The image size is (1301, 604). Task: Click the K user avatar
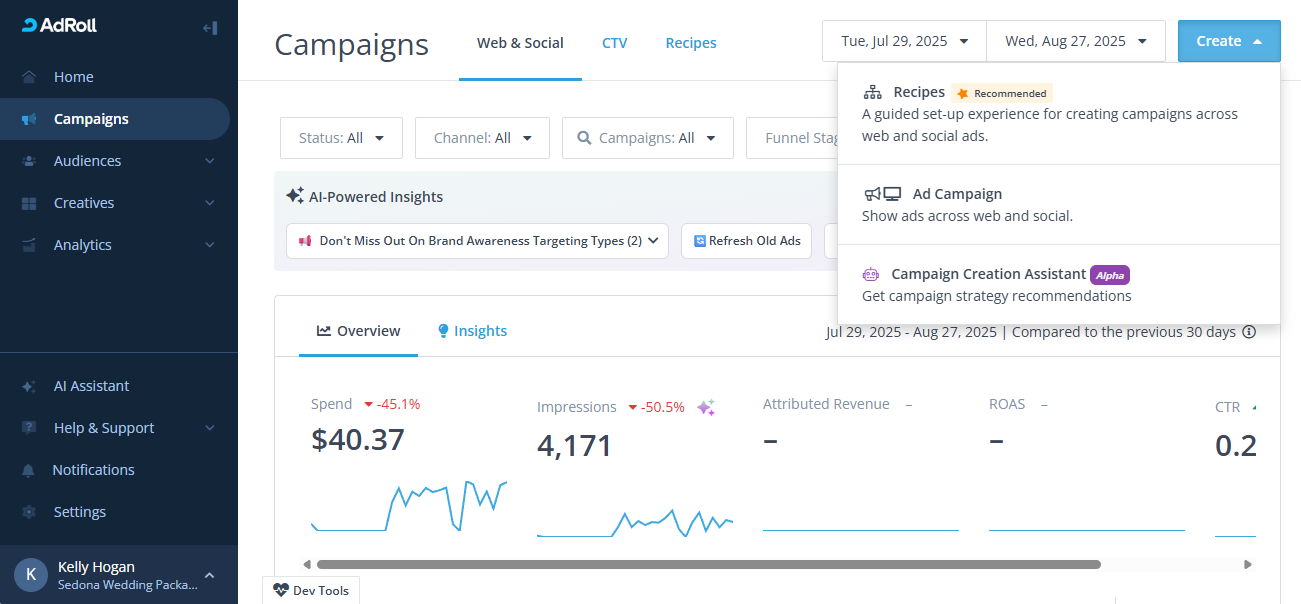tap(31, 575)
